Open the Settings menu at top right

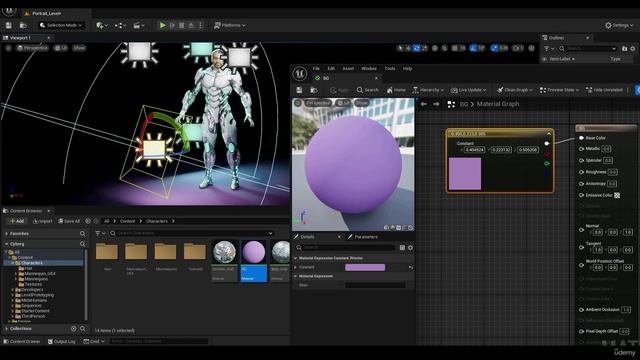pos(619,25)
